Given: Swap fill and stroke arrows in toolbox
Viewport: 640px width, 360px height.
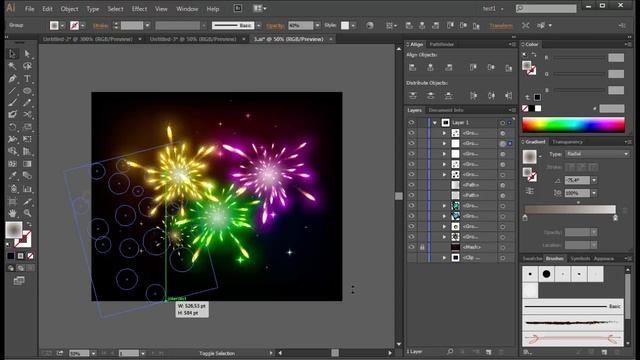Looking at the screenshot, I should 29,224.
